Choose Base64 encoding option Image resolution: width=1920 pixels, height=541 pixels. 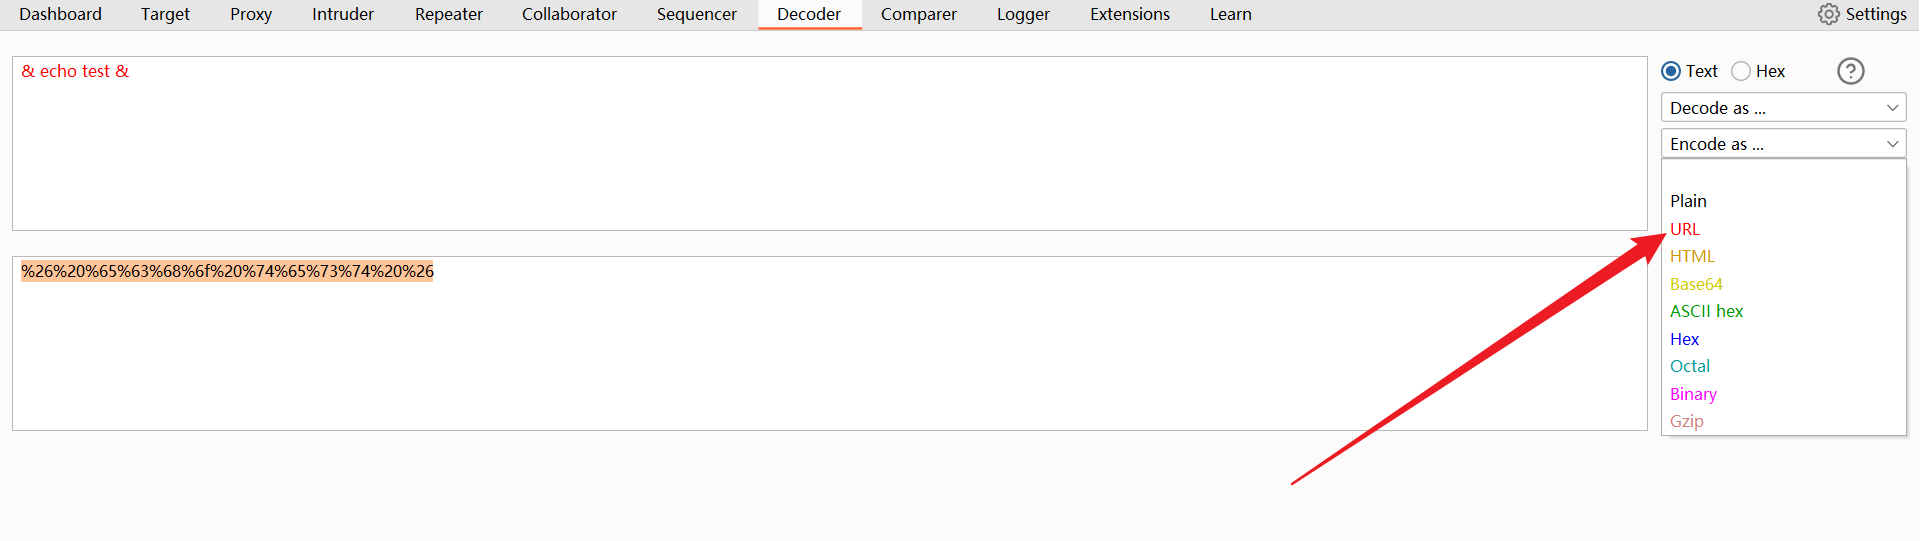[1696, 284]
